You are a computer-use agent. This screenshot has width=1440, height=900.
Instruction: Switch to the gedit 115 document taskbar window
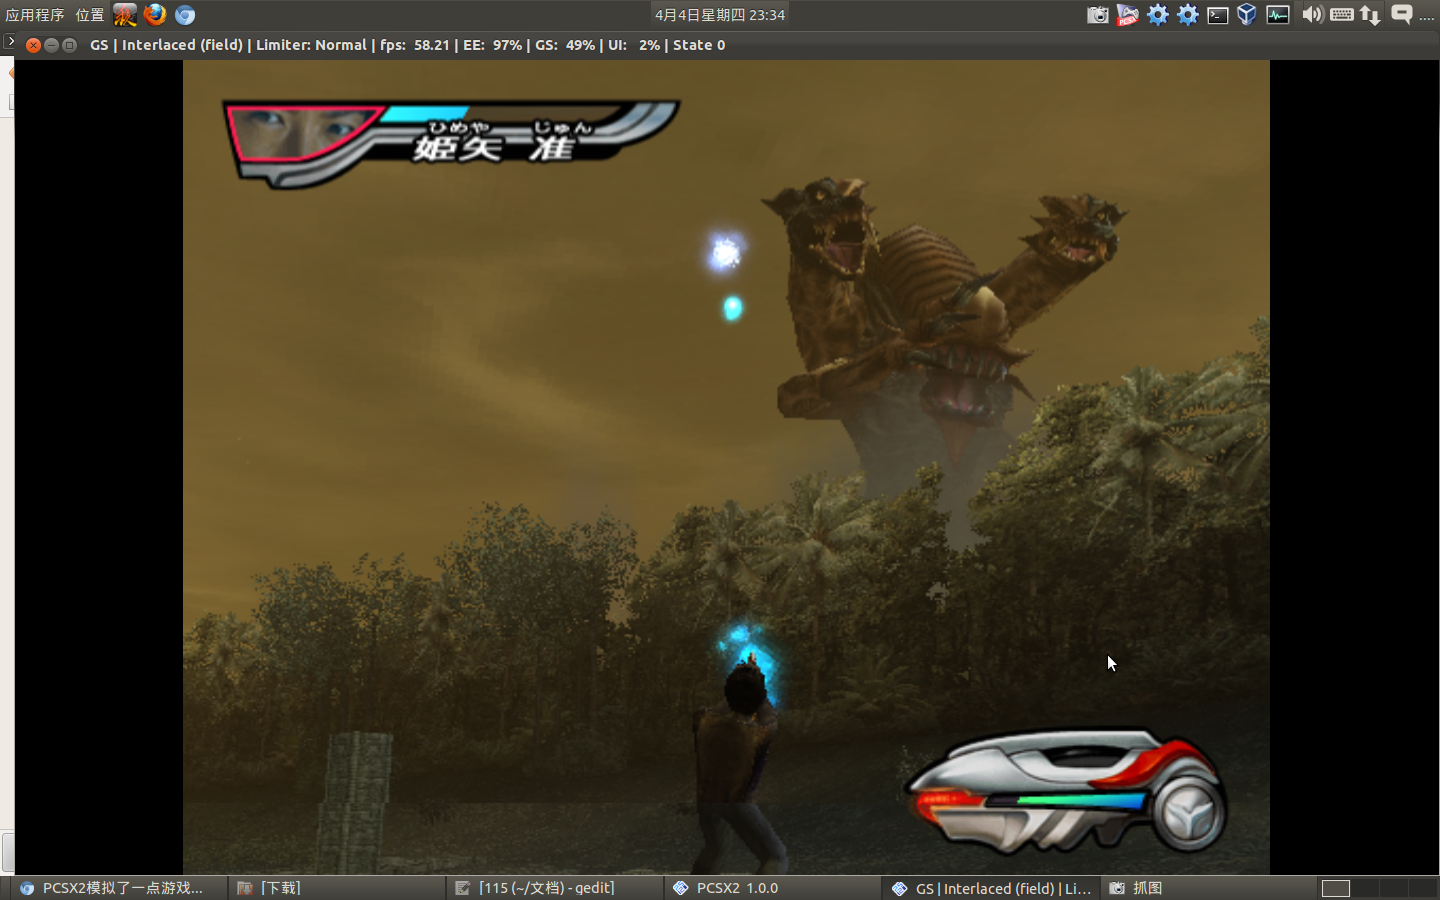555,888
